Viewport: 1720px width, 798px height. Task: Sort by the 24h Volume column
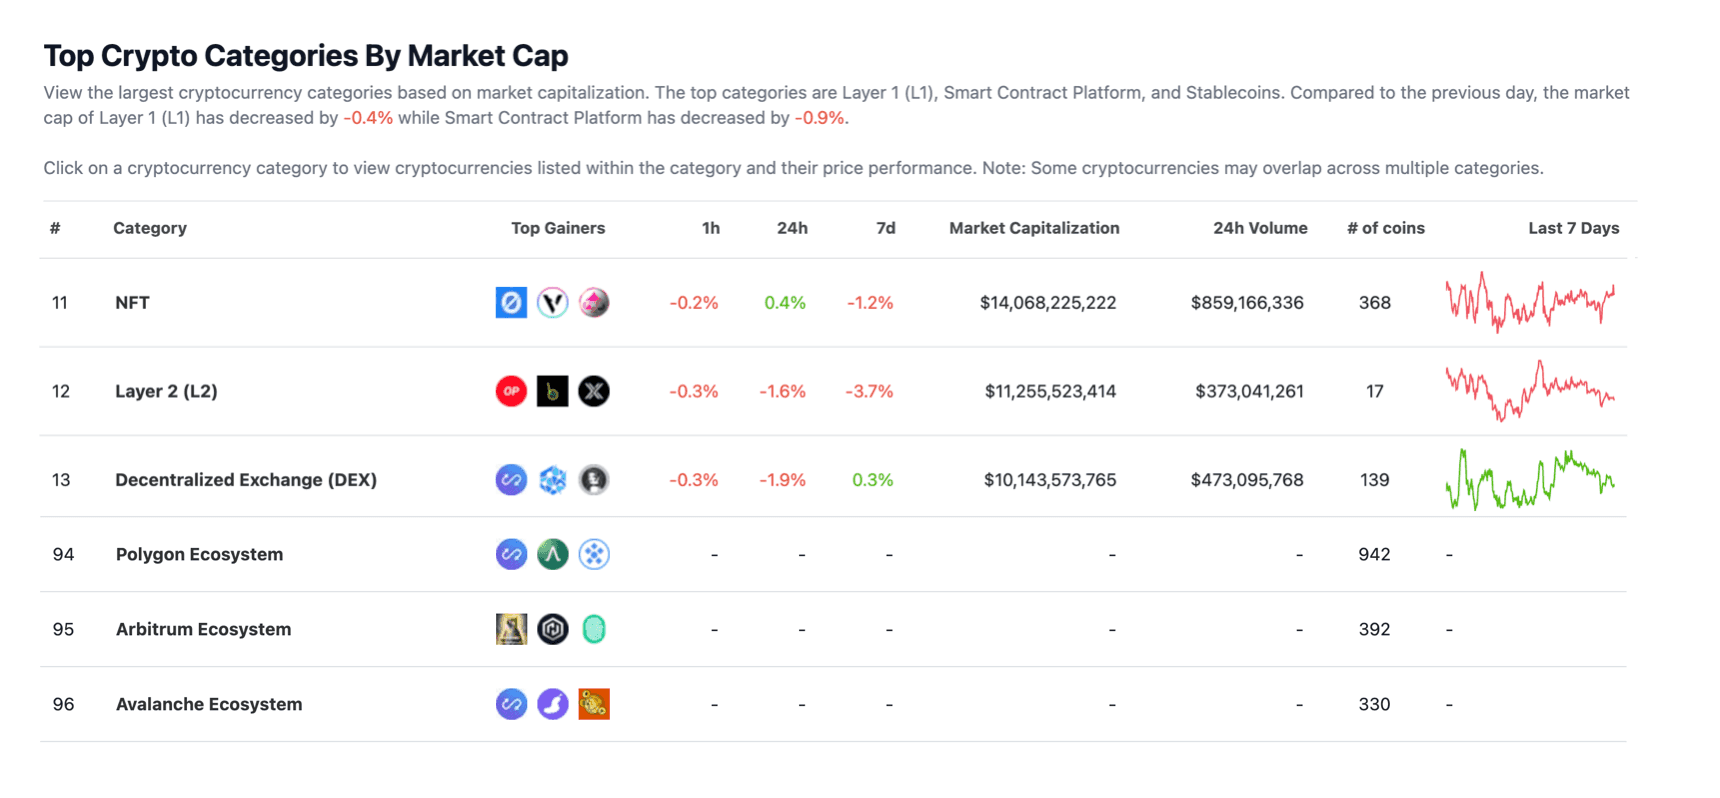pyautogui.click(x=1260, y=228)
